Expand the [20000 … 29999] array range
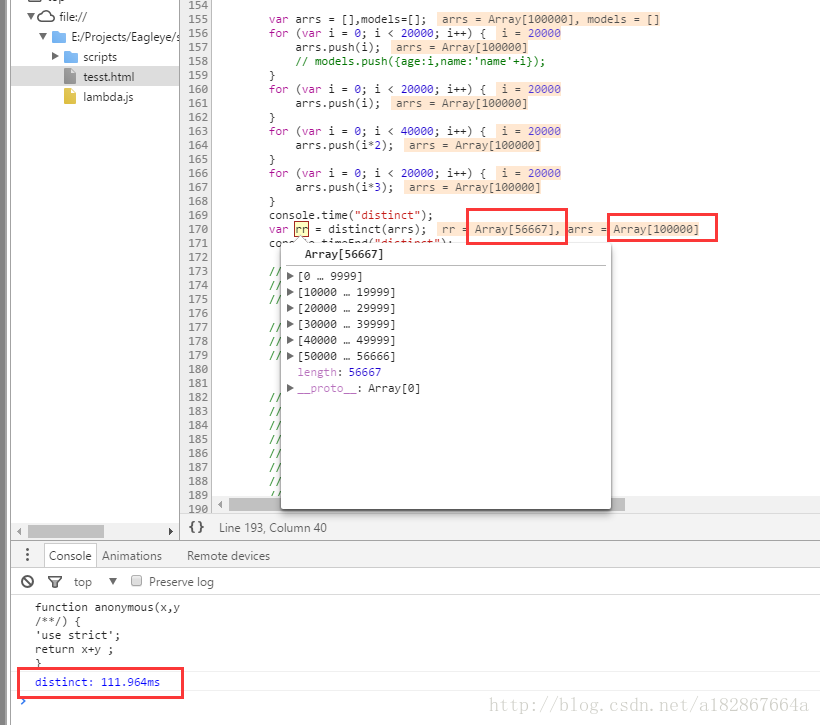Screen dimensions: 820x725 (290, 308)
